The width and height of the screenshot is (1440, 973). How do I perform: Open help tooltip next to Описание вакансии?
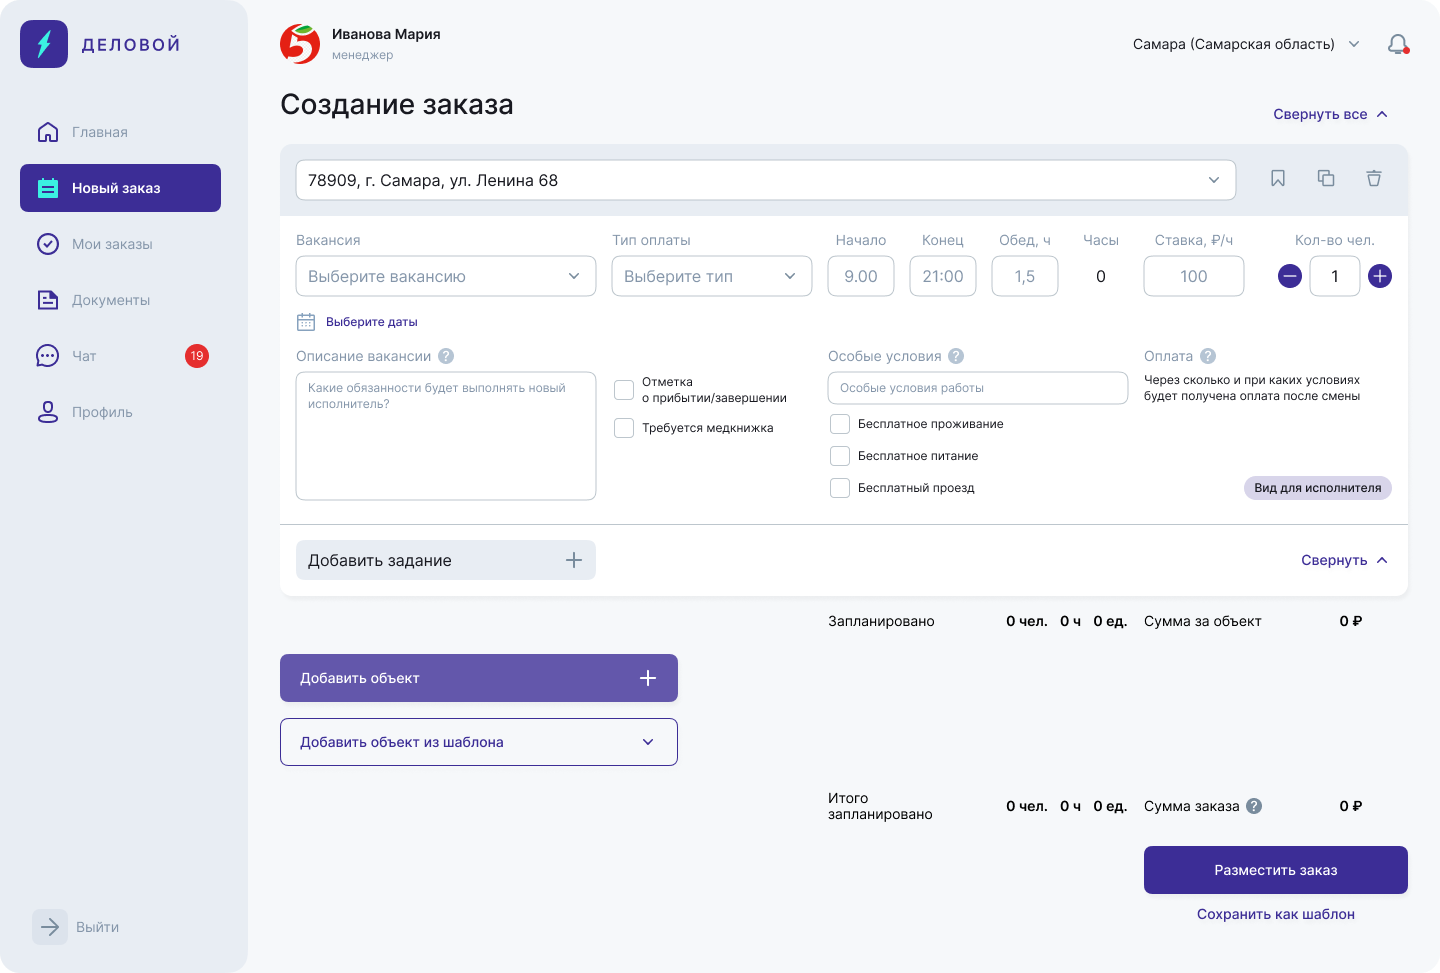[446, 356]
